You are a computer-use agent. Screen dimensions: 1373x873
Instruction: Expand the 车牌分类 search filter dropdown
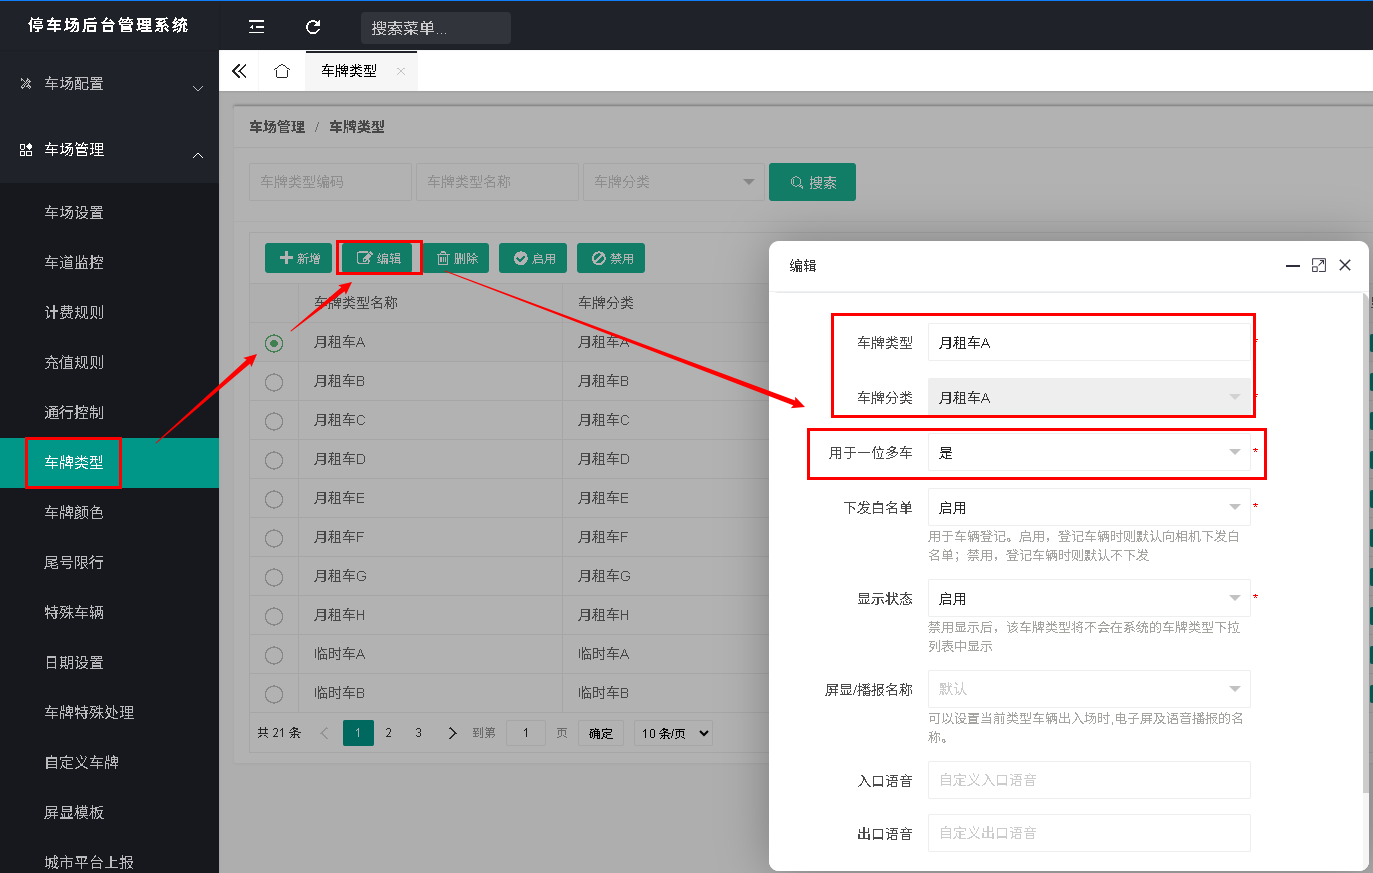point(672,182)
